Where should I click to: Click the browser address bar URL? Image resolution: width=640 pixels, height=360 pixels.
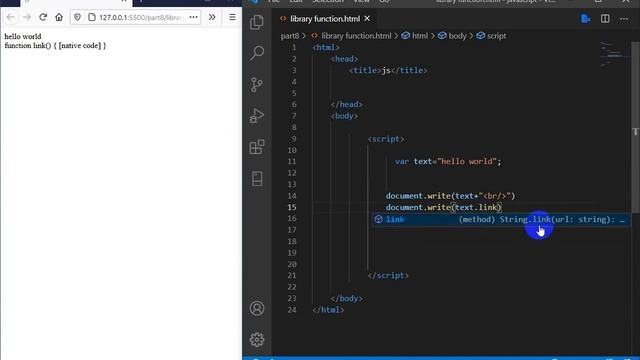pyautogui.click(x=141, y=18)
